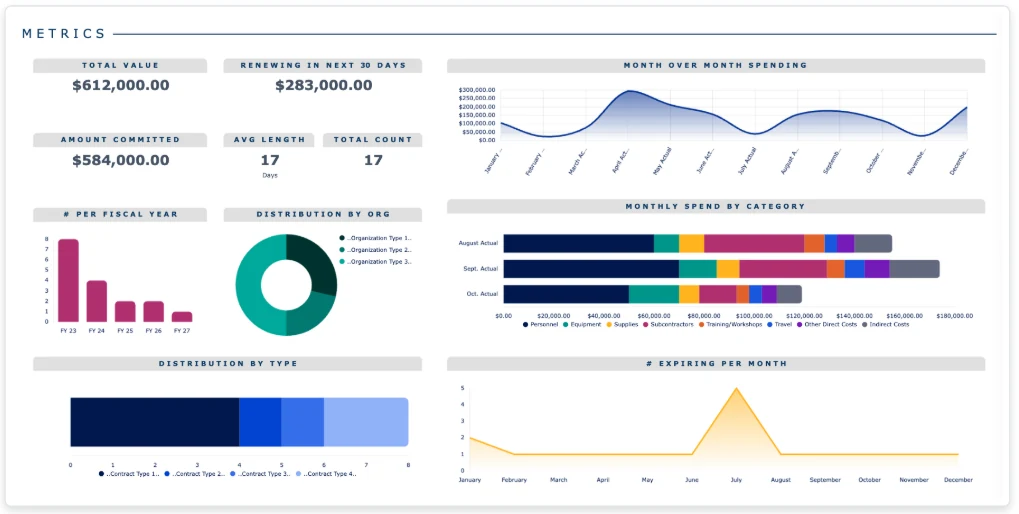
Task: Click the July peak in expiring chart
Action: click(736, 389)
